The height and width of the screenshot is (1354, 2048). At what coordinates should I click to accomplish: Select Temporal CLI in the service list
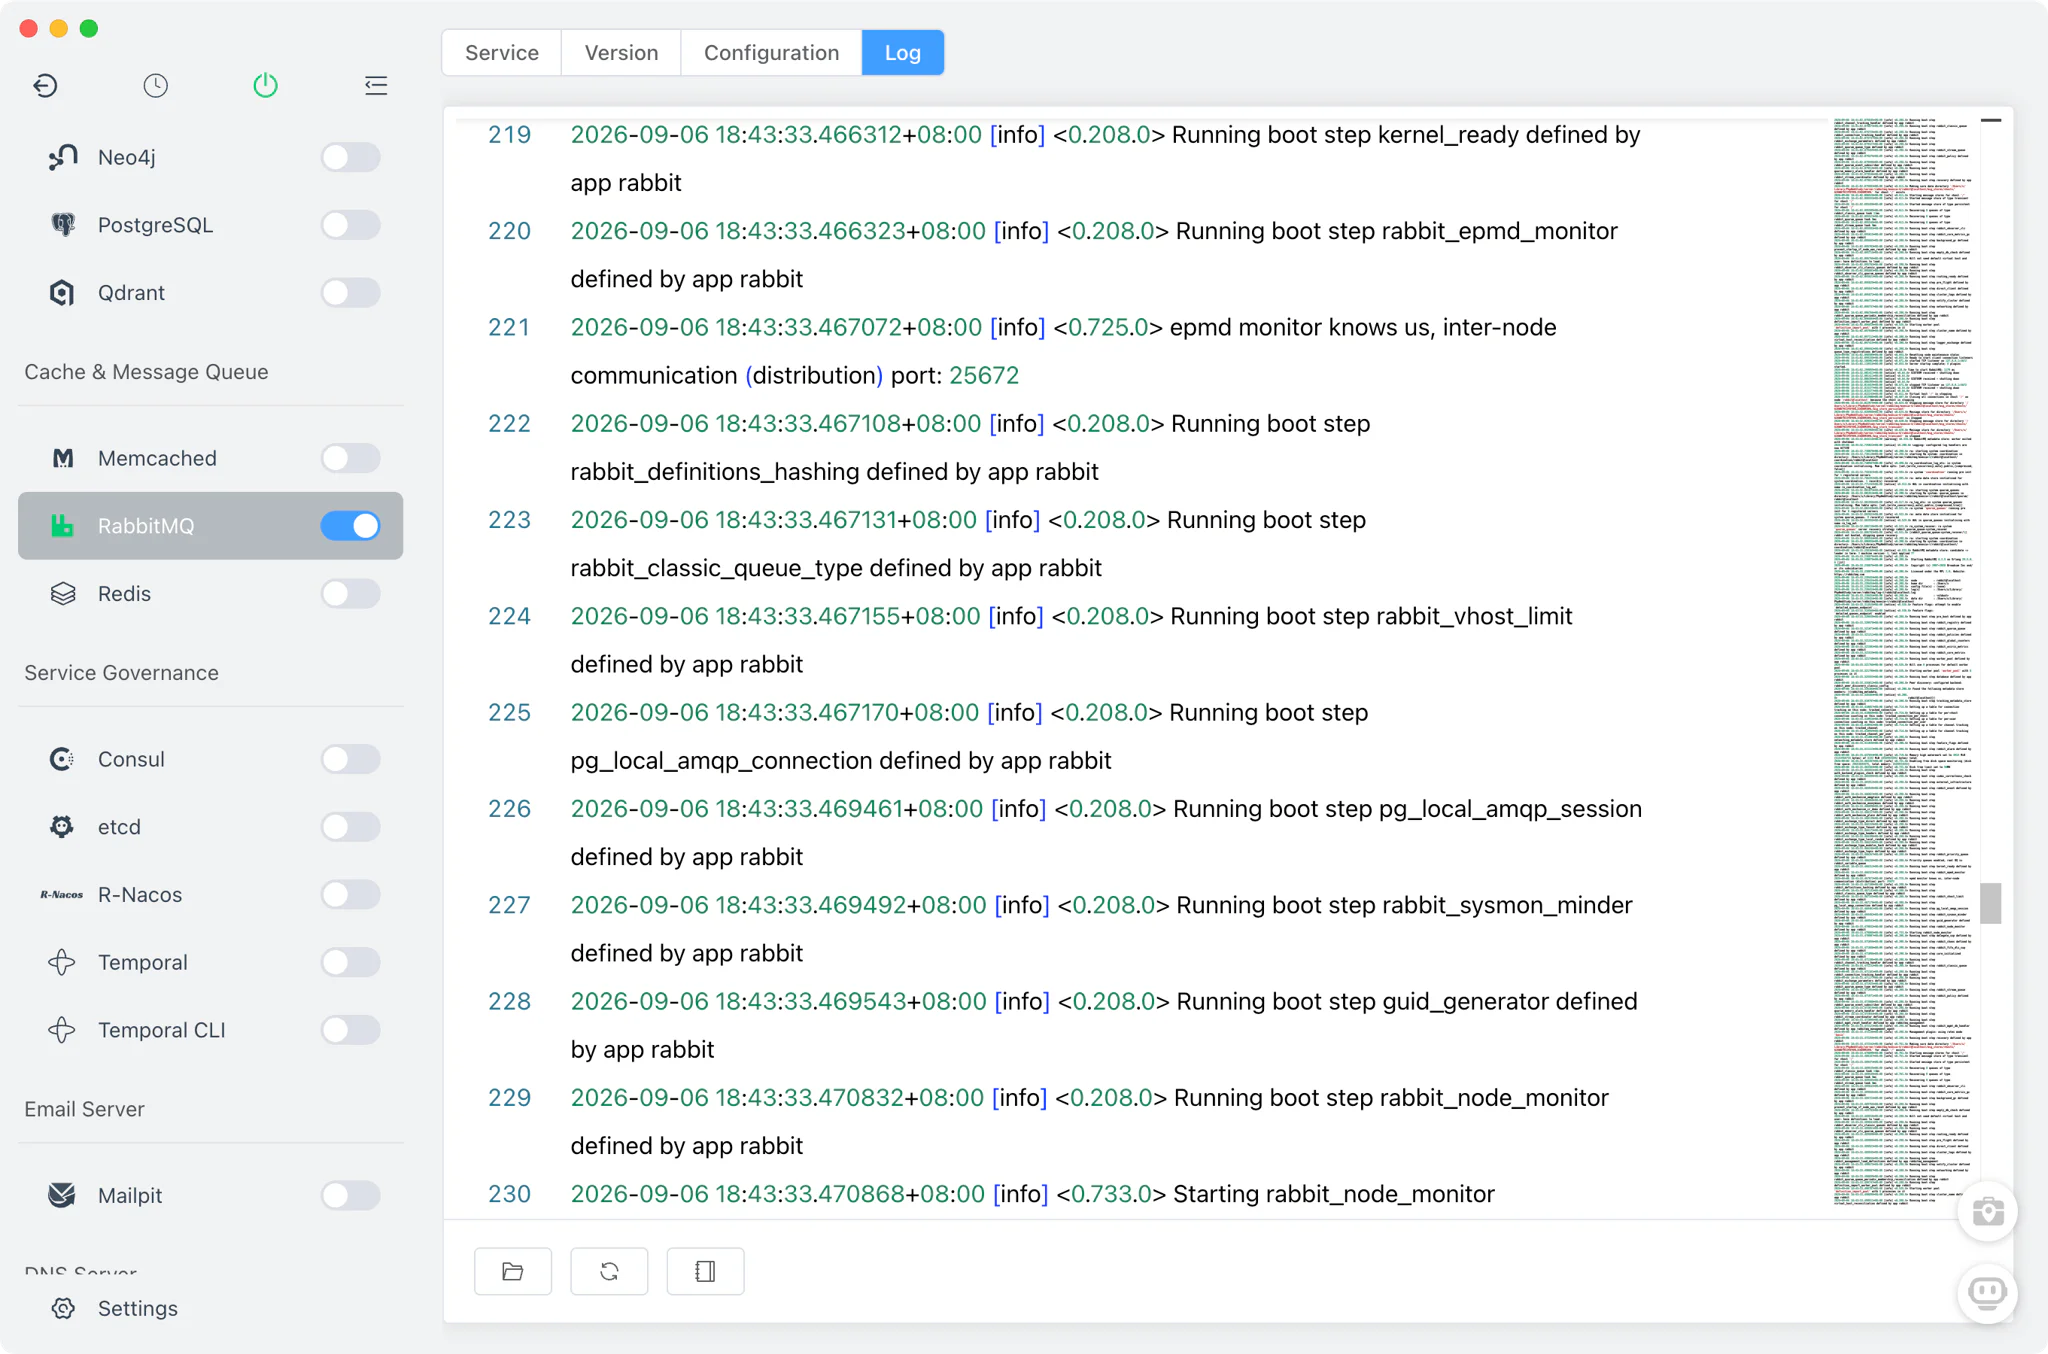pyautogui.click(x=210, y=1030)
